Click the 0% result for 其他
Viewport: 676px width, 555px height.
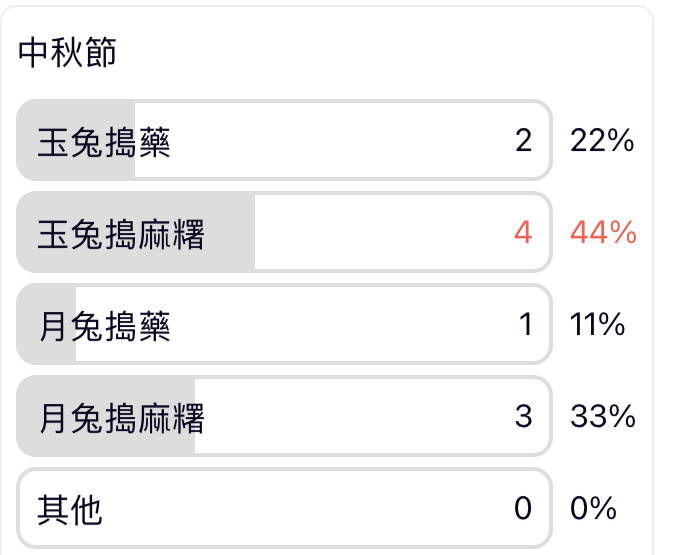(x=593, y=508)
